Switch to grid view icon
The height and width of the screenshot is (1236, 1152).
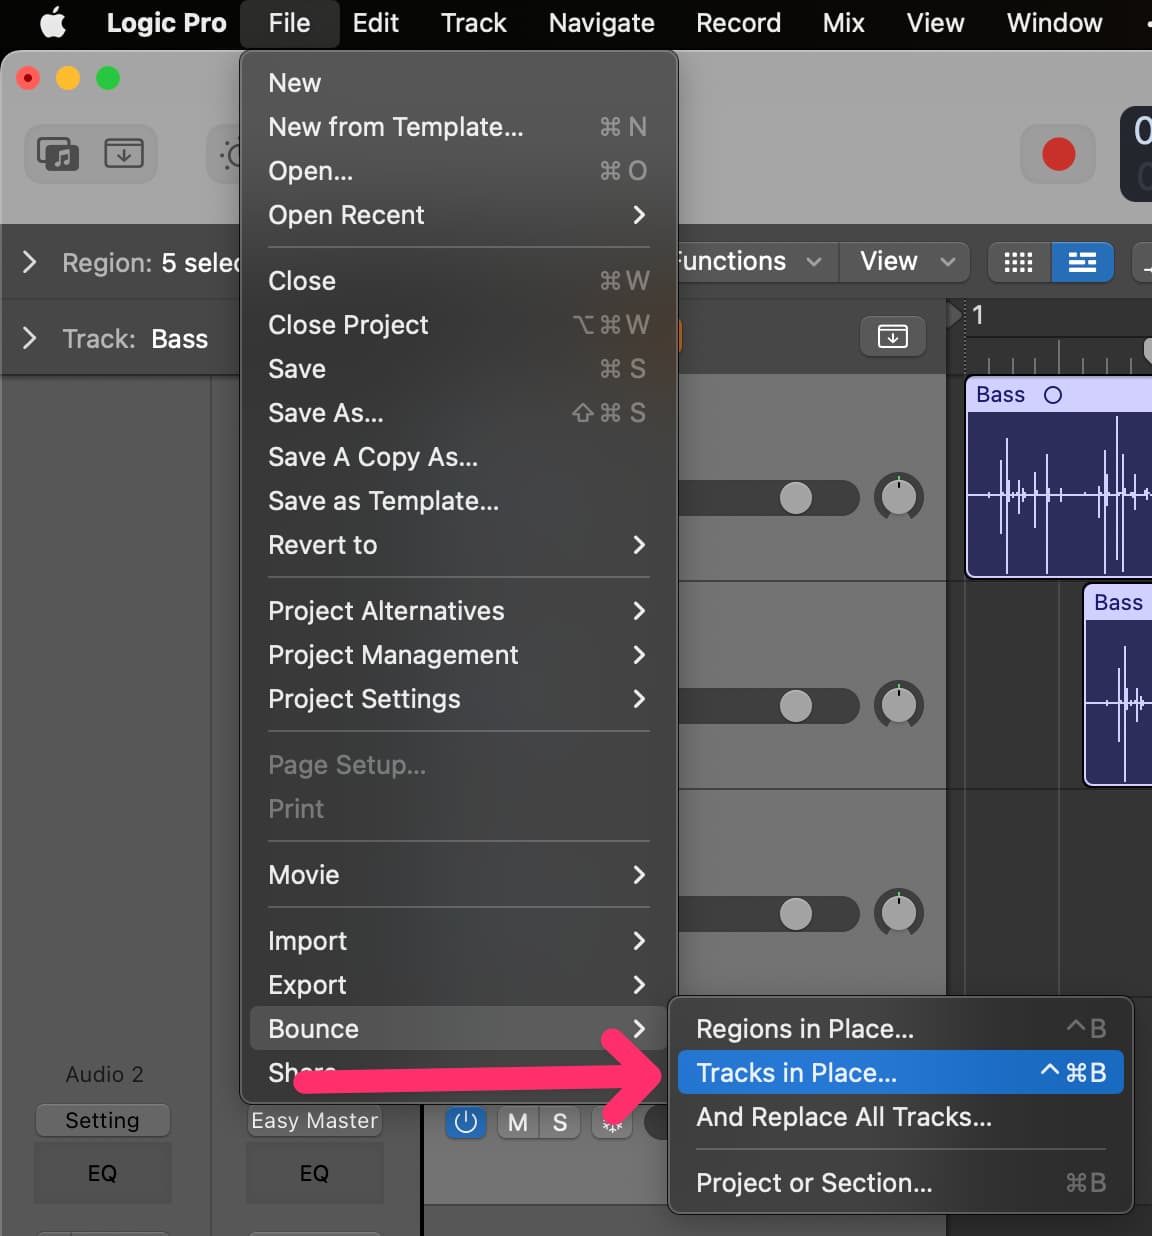(1018, 262)
